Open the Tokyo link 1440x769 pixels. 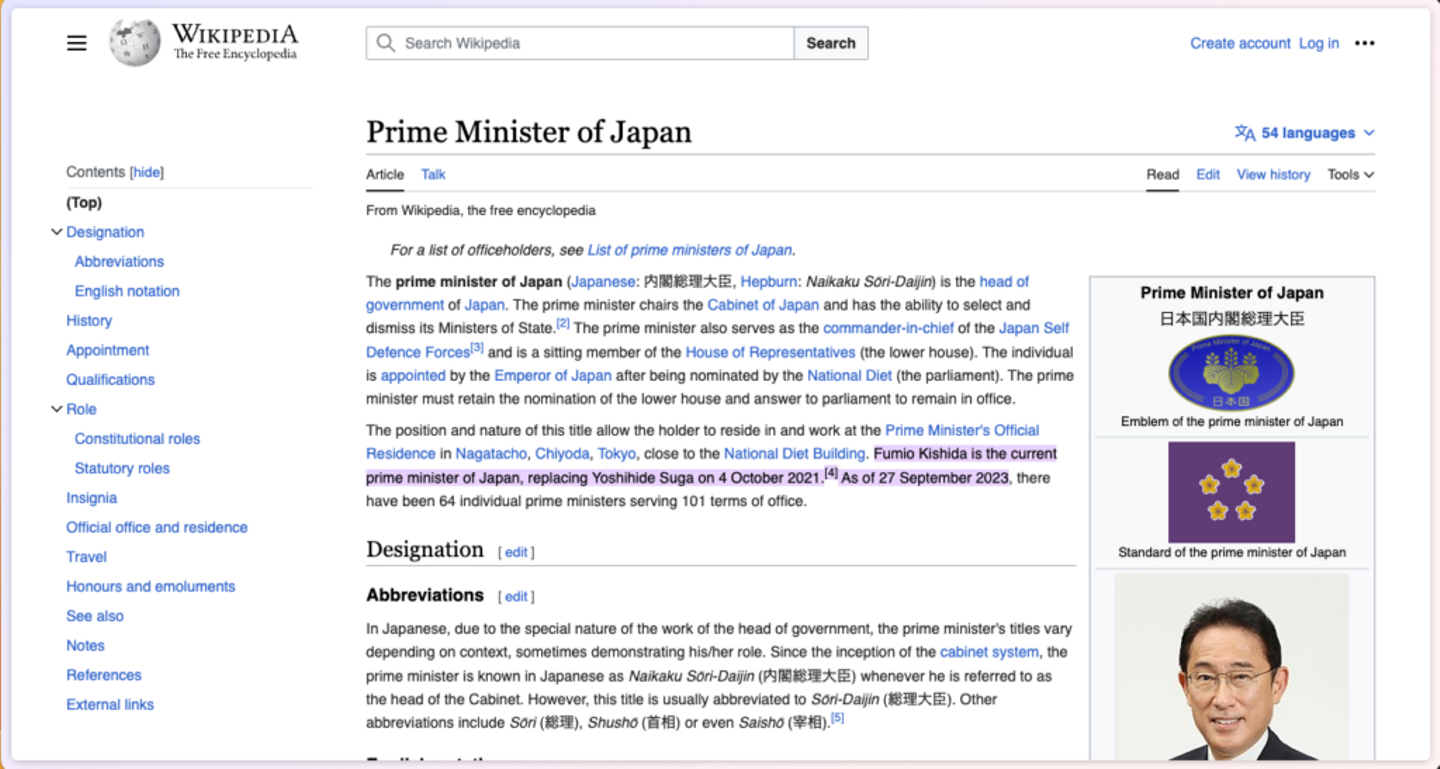click(x=617, y=453)
